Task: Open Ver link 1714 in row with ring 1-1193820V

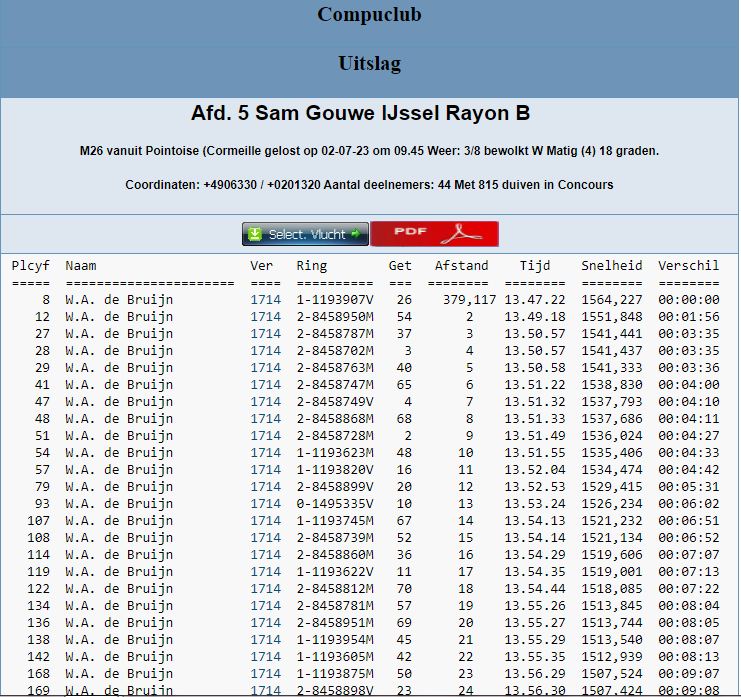Action: click(265, 470)
